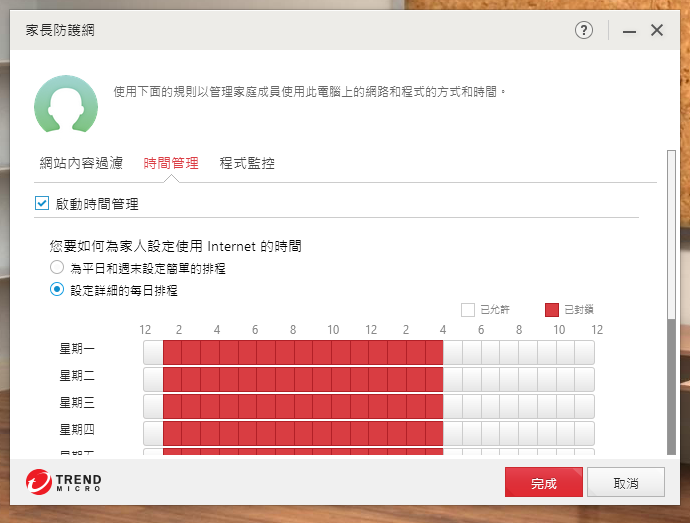Screen dimensions: 690x523
Task: Minimize the 家長防護網 window
Action: 629,31
